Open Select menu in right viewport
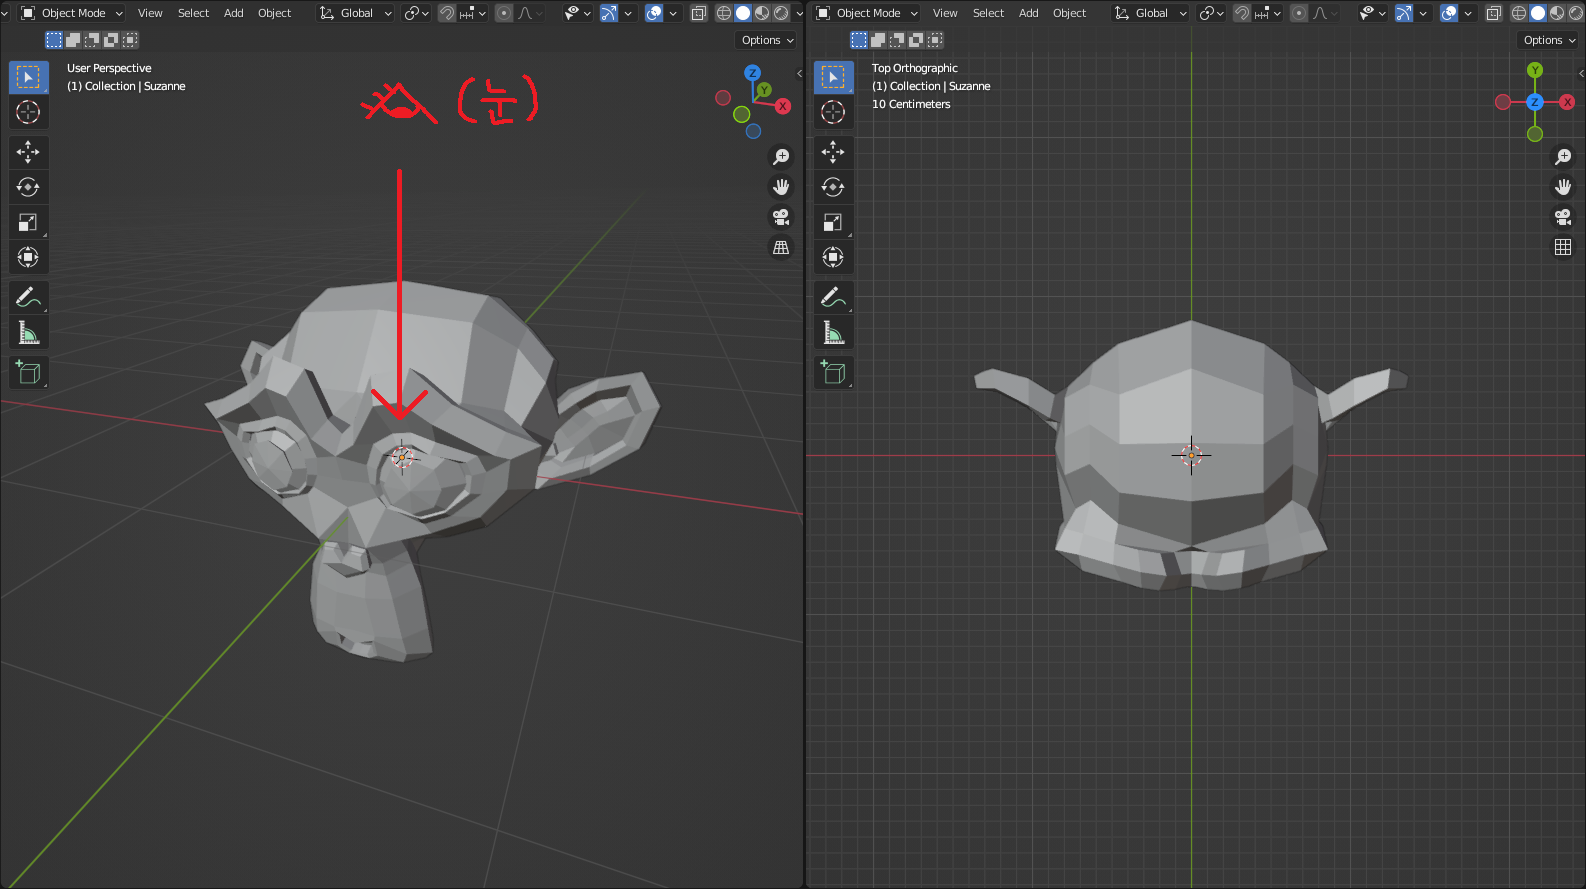1586x889 pixels. click(989, 13)
